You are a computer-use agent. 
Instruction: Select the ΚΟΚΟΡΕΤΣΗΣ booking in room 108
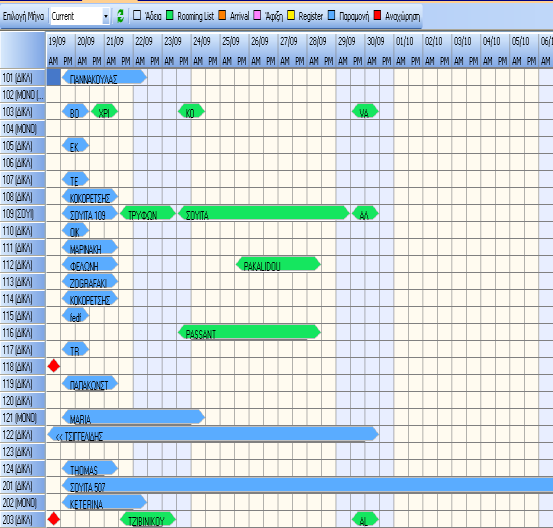(90, 196)
